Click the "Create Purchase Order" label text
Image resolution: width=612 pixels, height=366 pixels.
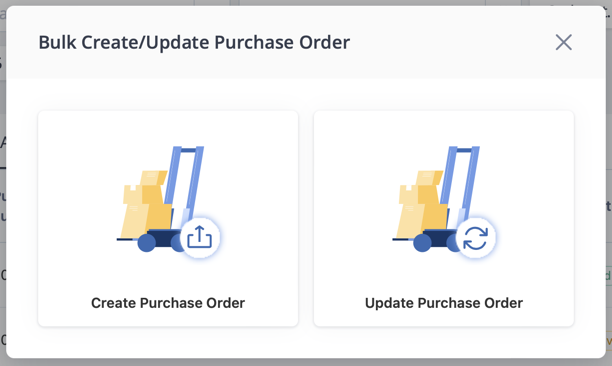coord(168,303)
